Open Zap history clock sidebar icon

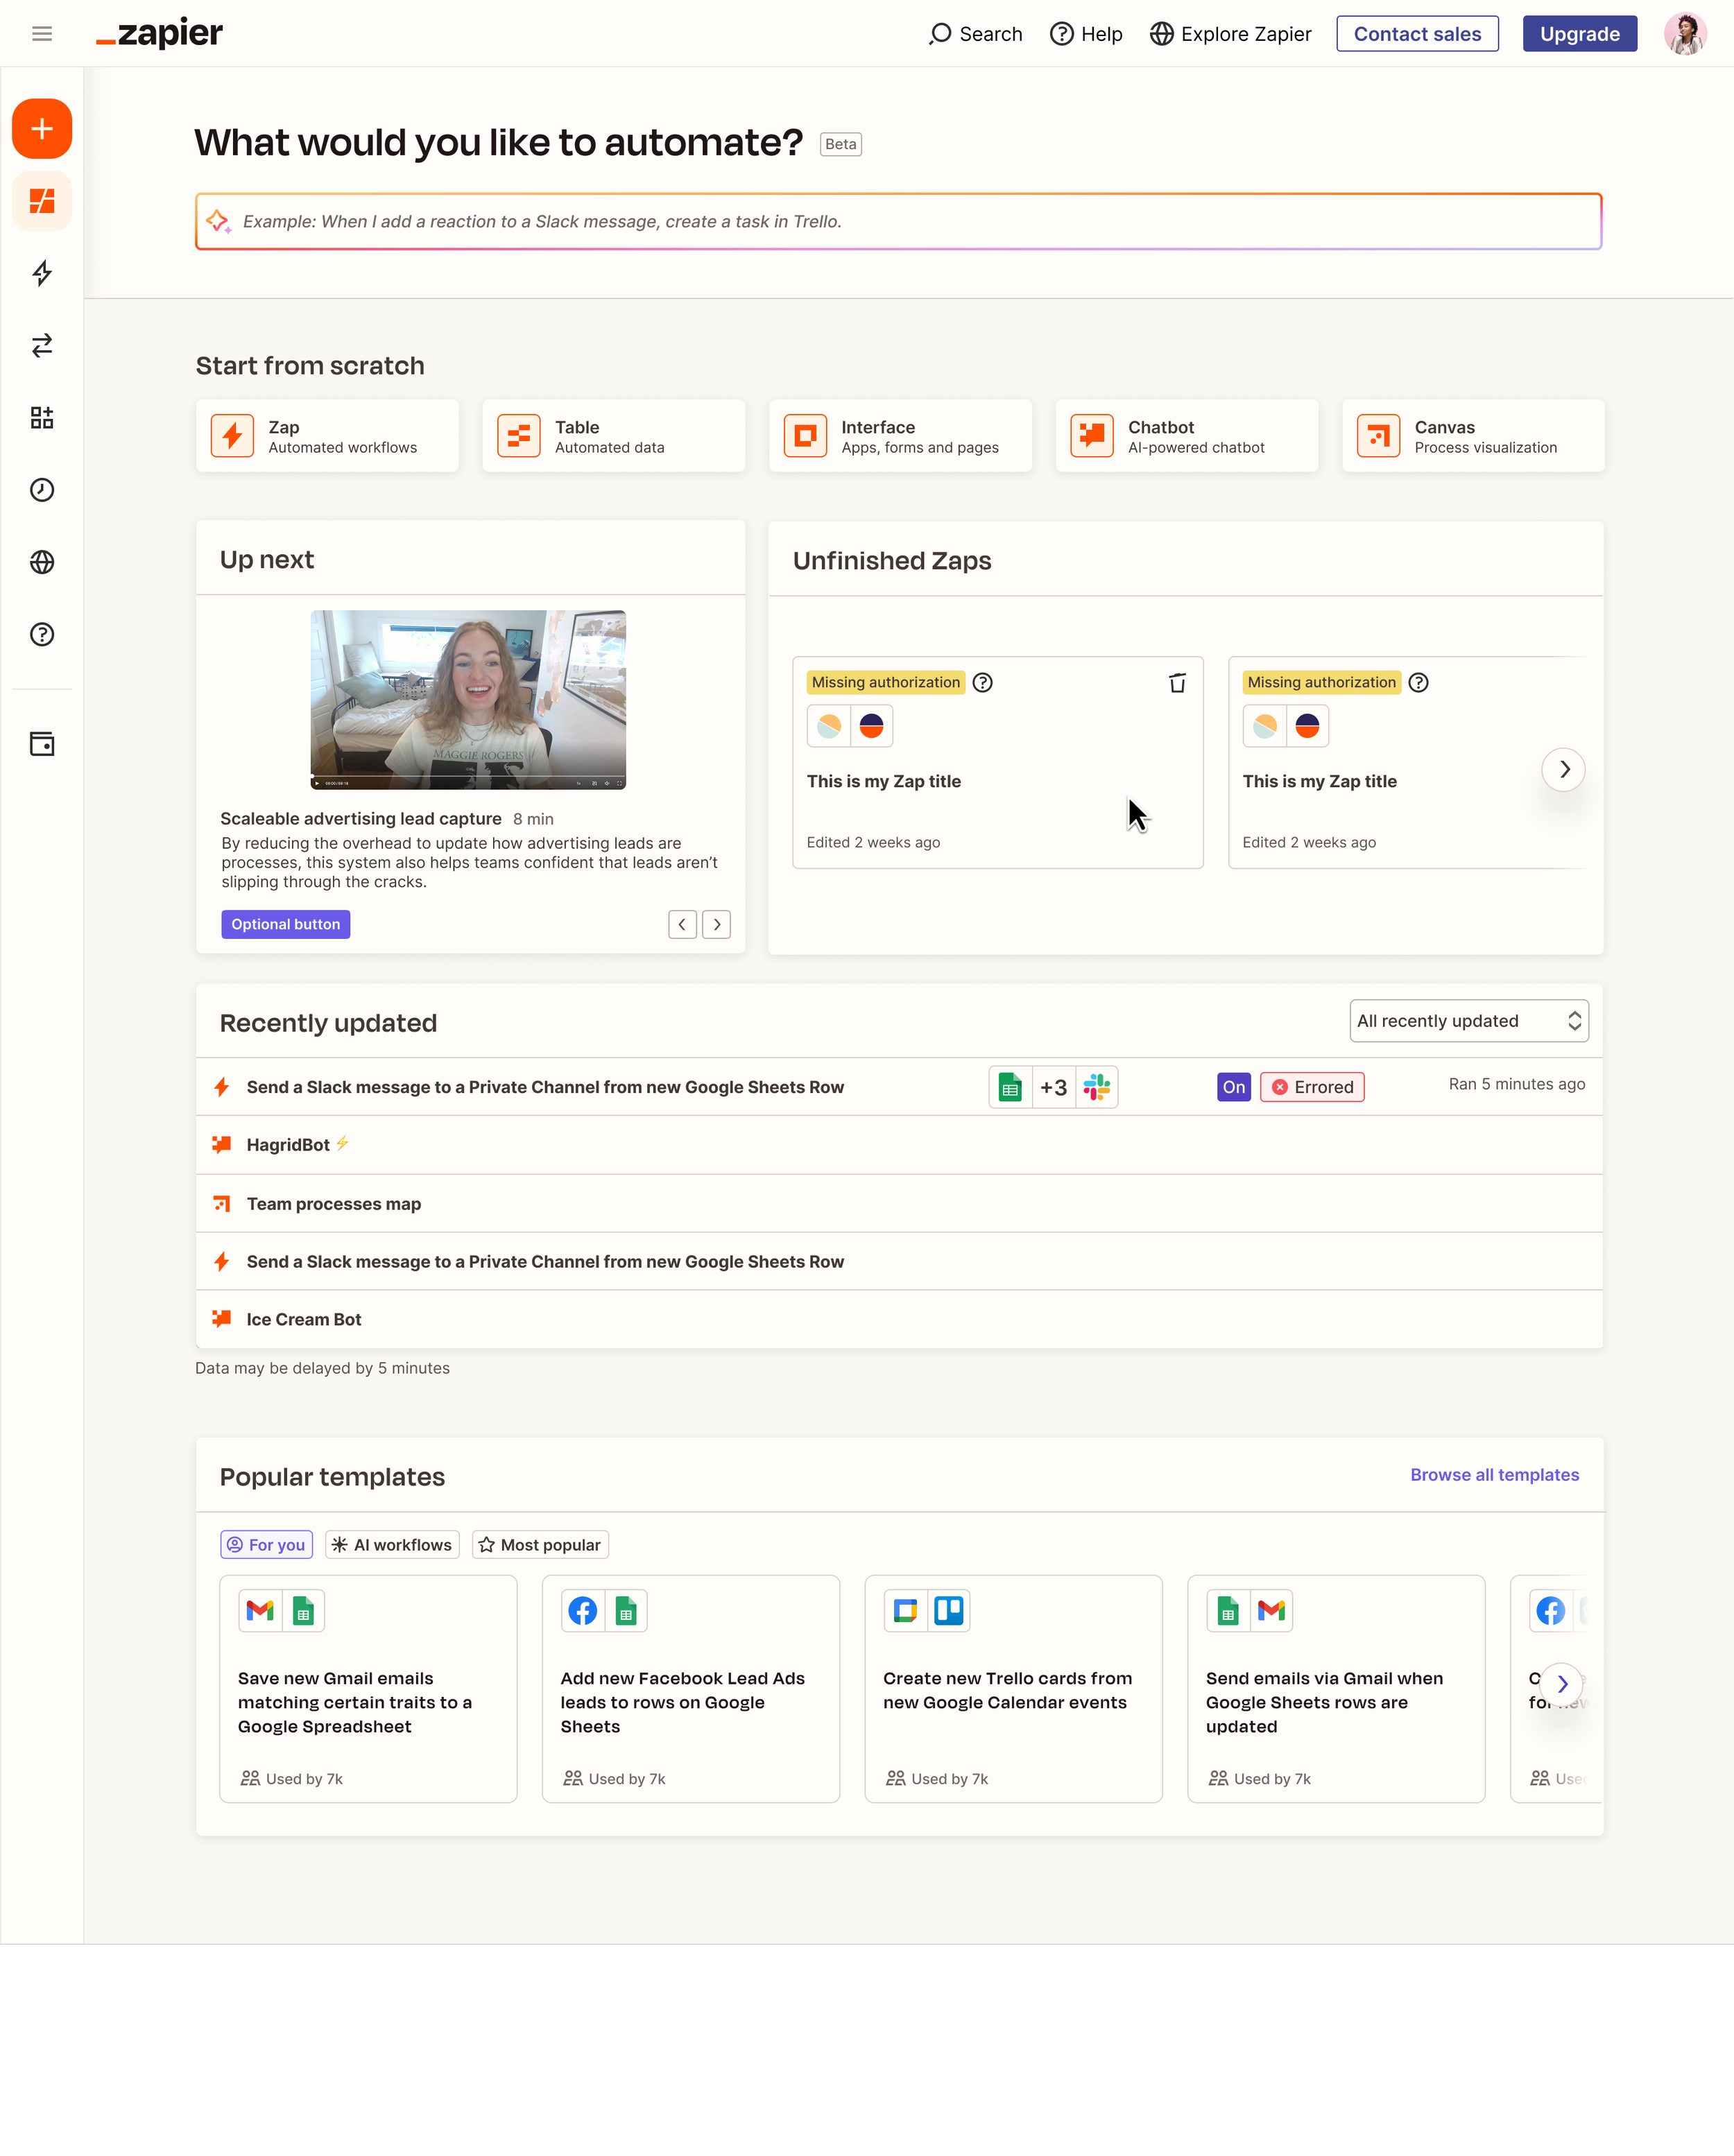point(42,490)
